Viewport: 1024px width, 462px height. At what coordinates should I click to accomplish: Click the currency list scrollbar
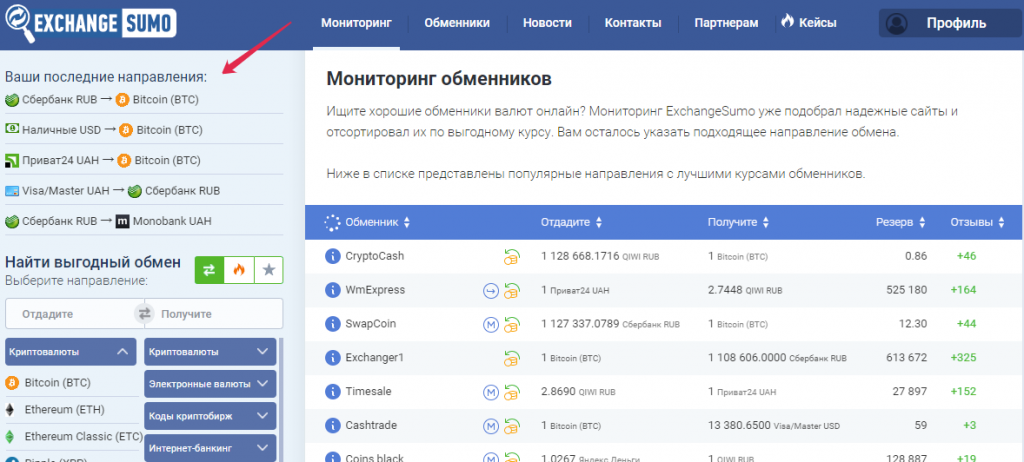tap(281, 399)
